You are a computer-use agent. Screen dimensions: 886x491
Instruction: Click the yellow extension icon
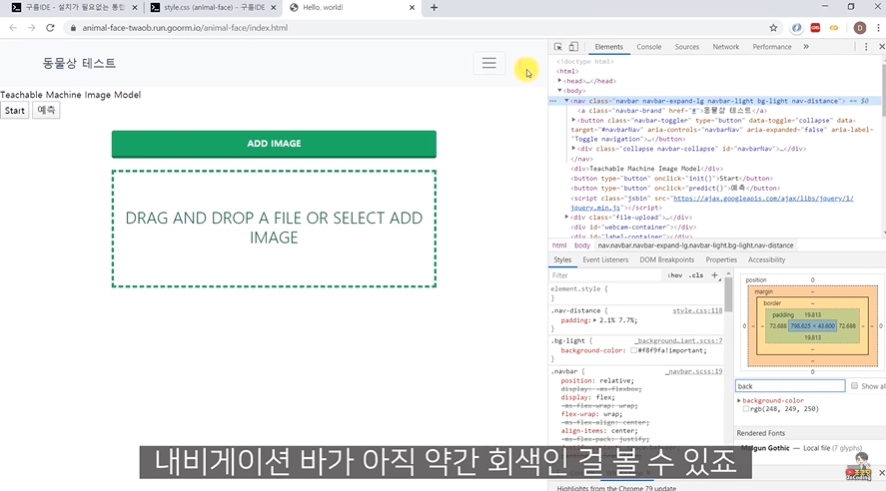click(x=833, y=28)
